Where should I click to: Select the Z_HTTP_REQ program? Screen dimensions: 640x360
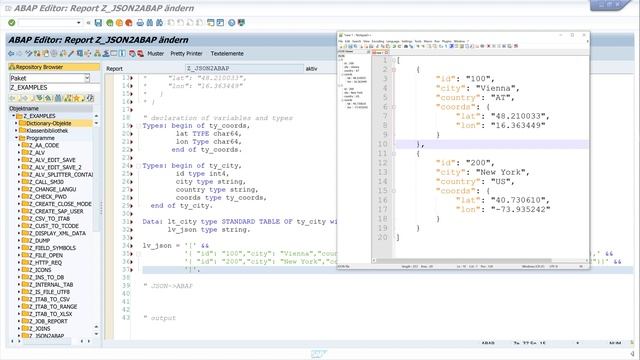[x=45, y=263]
